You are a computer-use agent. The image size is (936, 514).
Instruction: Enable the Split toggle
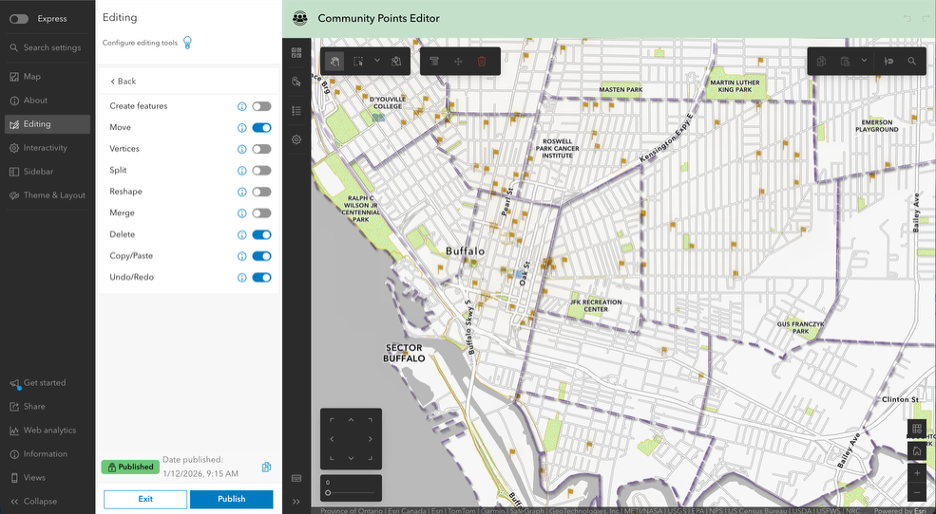pos(261,171)
